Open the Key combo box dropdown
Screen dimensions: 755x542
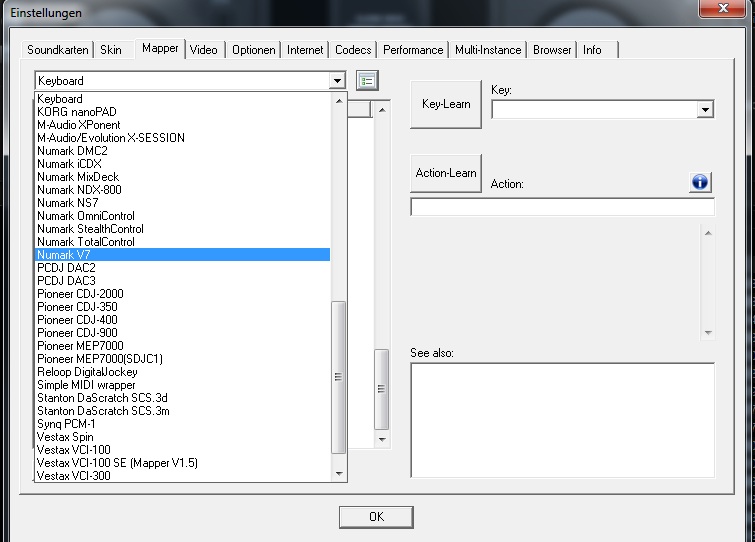[x=705, y=110]
